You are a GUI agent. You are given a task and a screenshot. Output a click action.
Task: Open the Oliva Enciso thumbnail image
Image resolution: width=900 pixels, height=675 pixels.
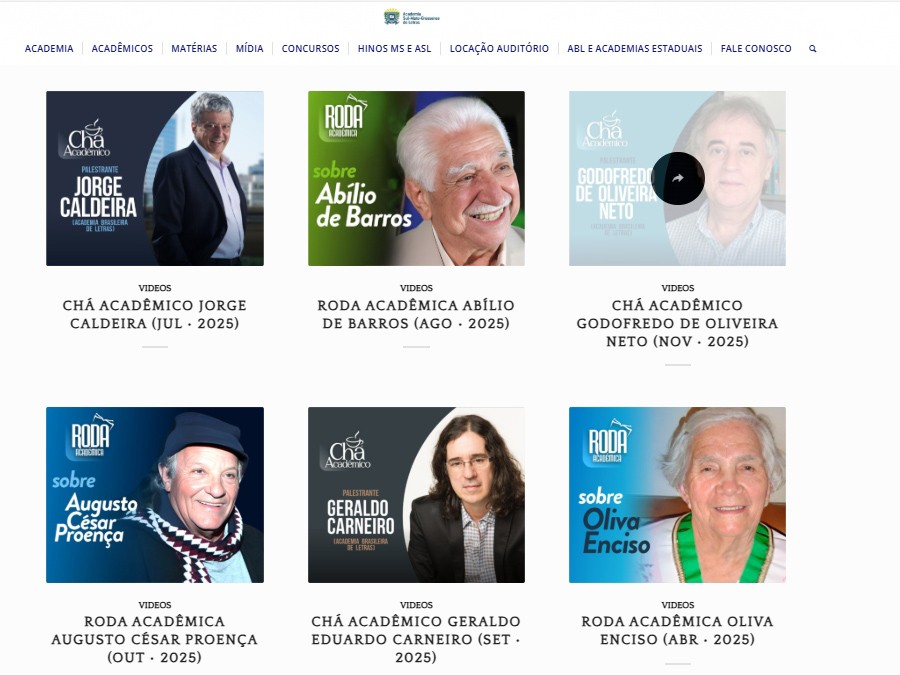pos(677,495)
